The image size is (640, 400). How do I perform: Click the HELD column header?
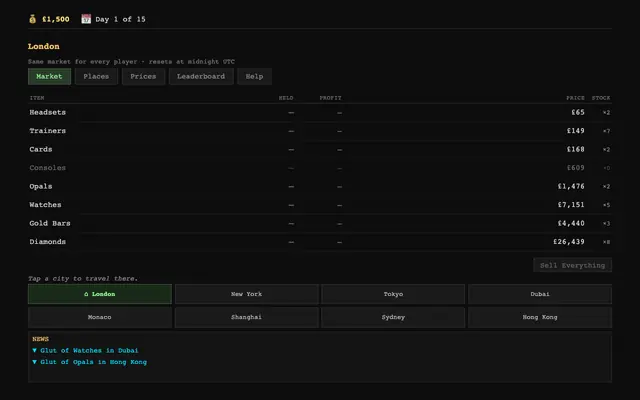click(x=286, y=98)
